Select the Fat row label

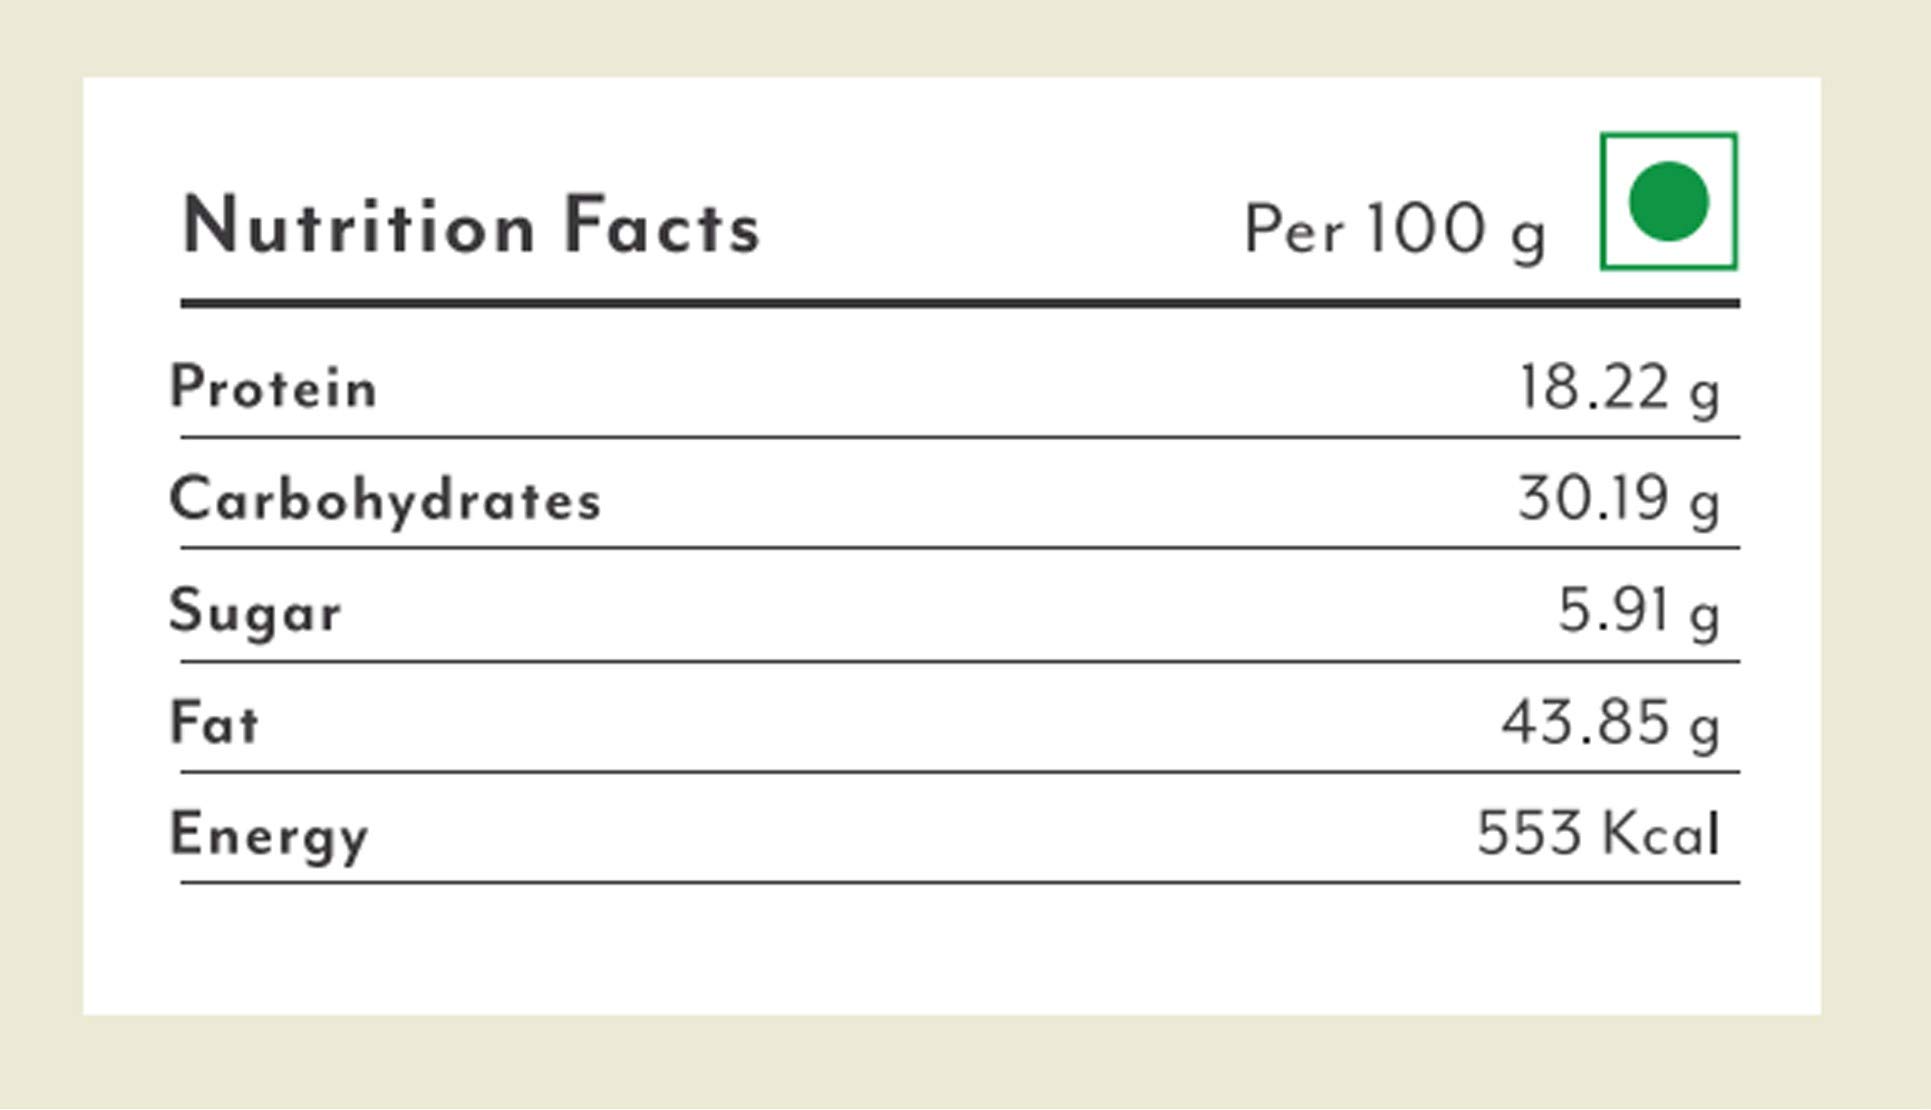click(x=214, y=722)
